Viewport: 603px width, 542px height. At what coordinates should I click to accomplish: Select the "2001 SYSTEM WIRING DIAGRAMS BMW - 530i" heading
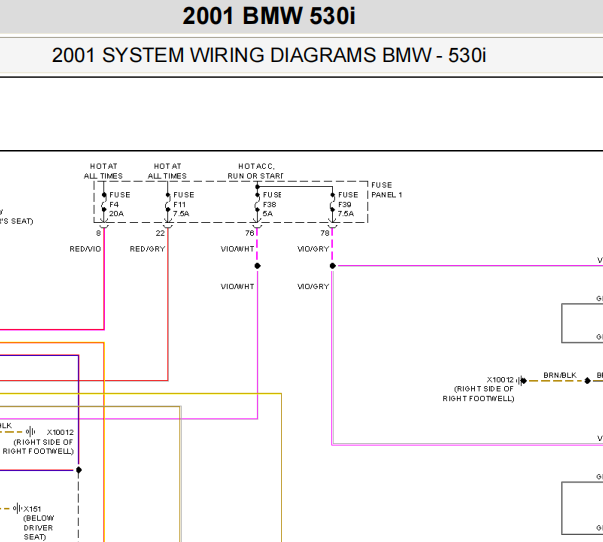(x=269, y=55)
